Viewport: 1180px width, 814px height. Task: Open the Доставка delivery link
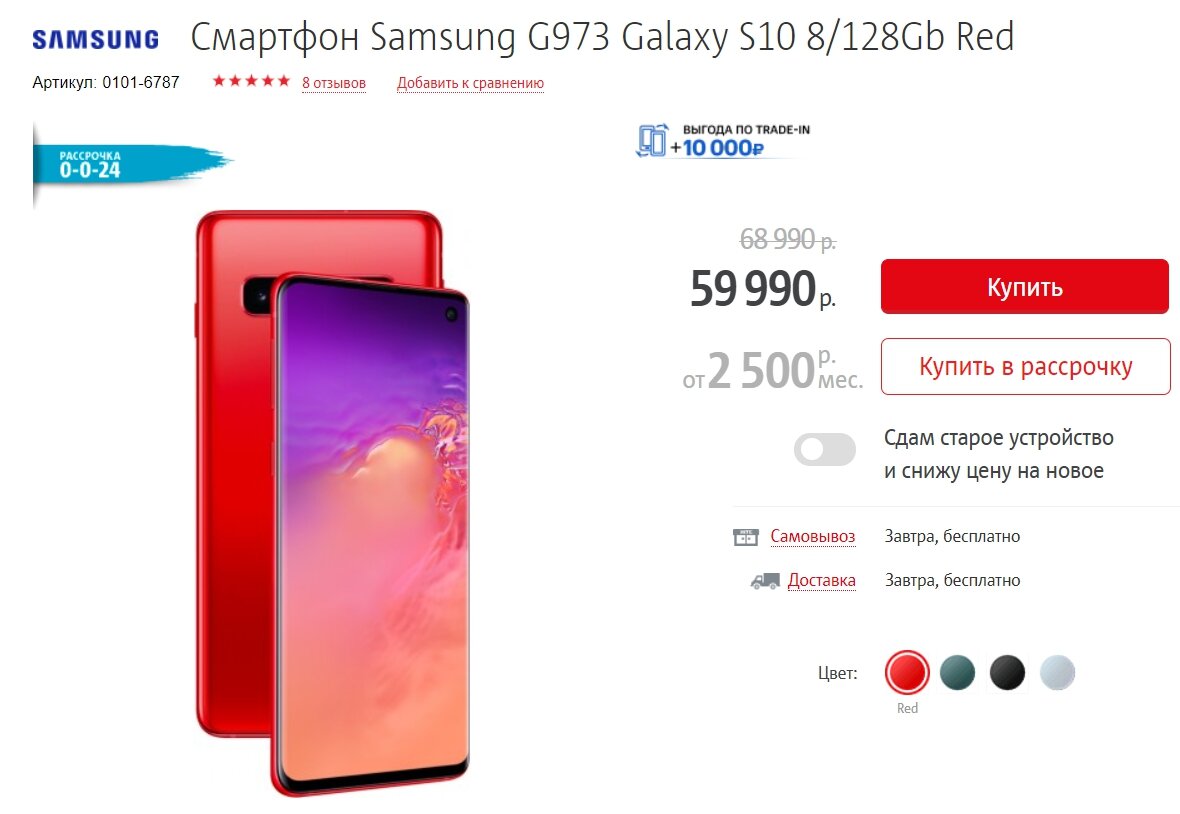(822, 580)
